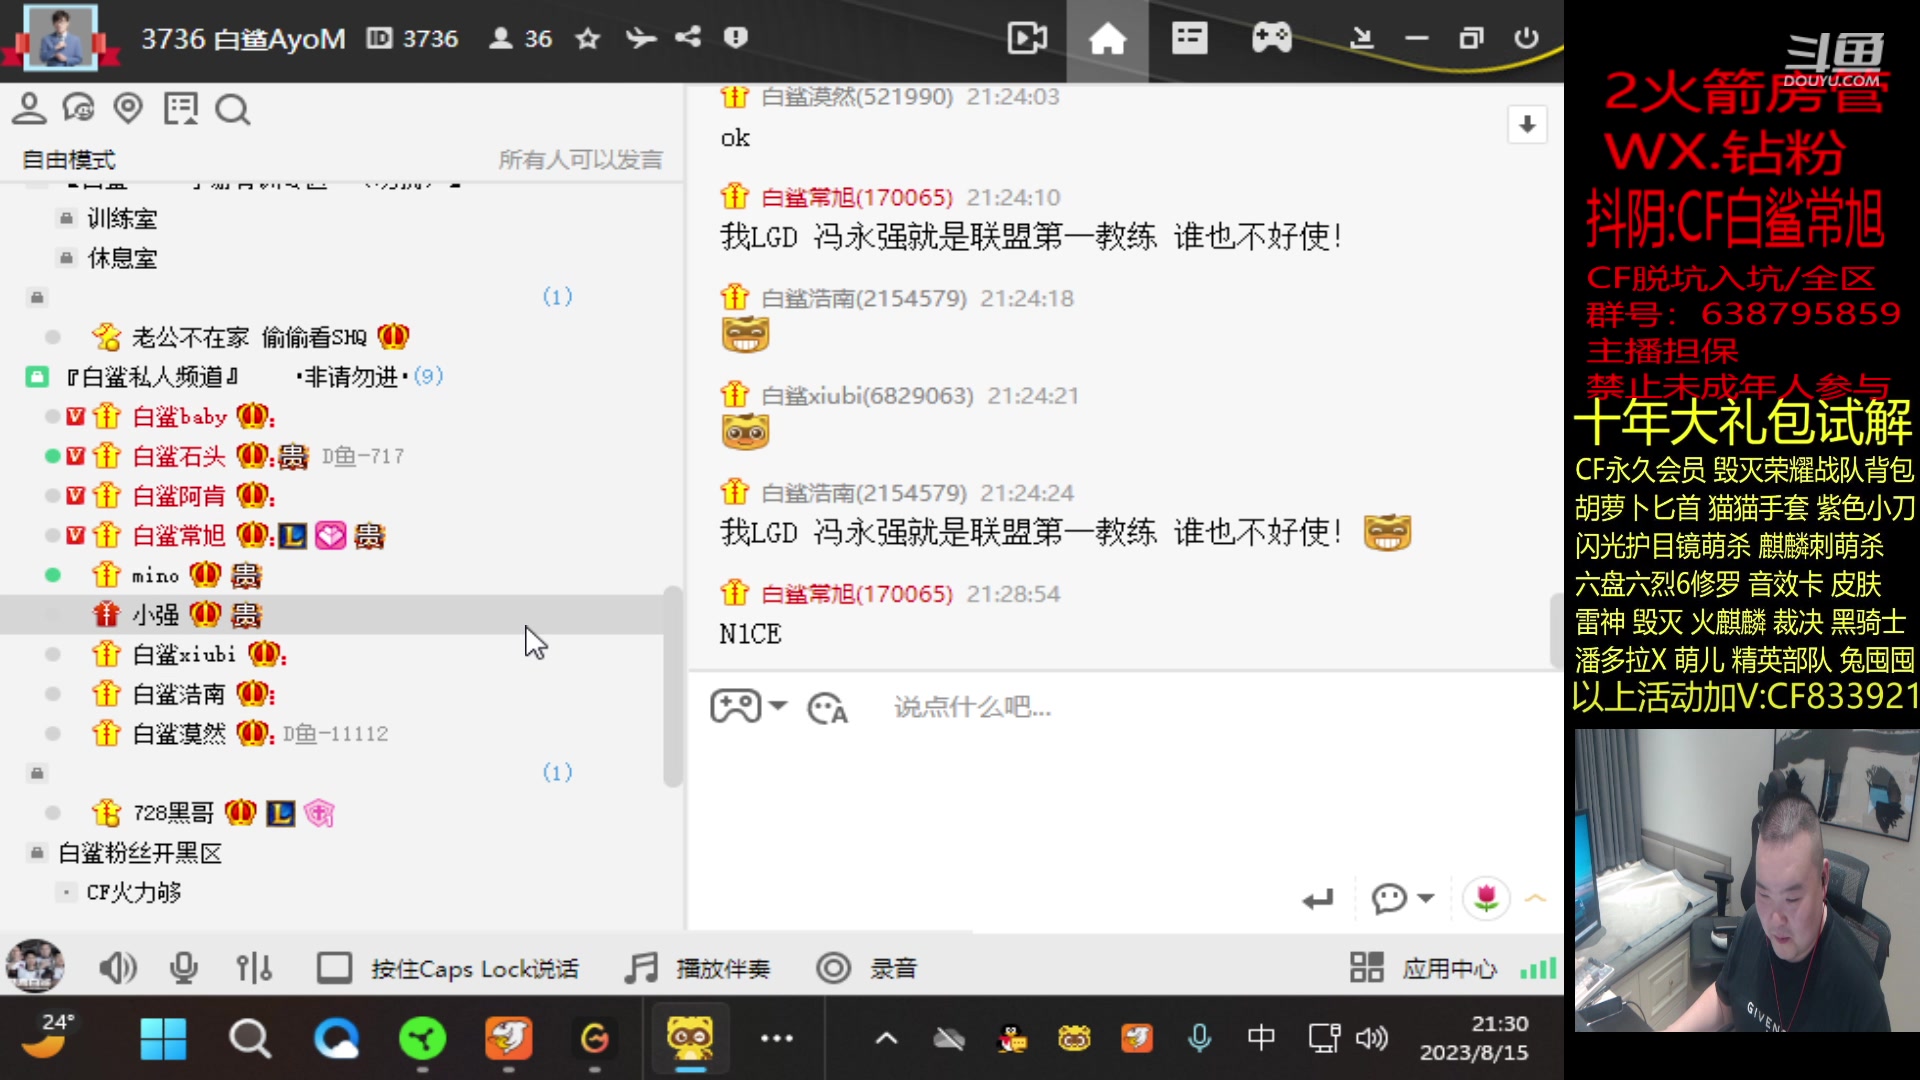Screen dimensions: 1920x1080
Task: Click the speaker volume icon in bottom bar
Action: coord(118,967)
